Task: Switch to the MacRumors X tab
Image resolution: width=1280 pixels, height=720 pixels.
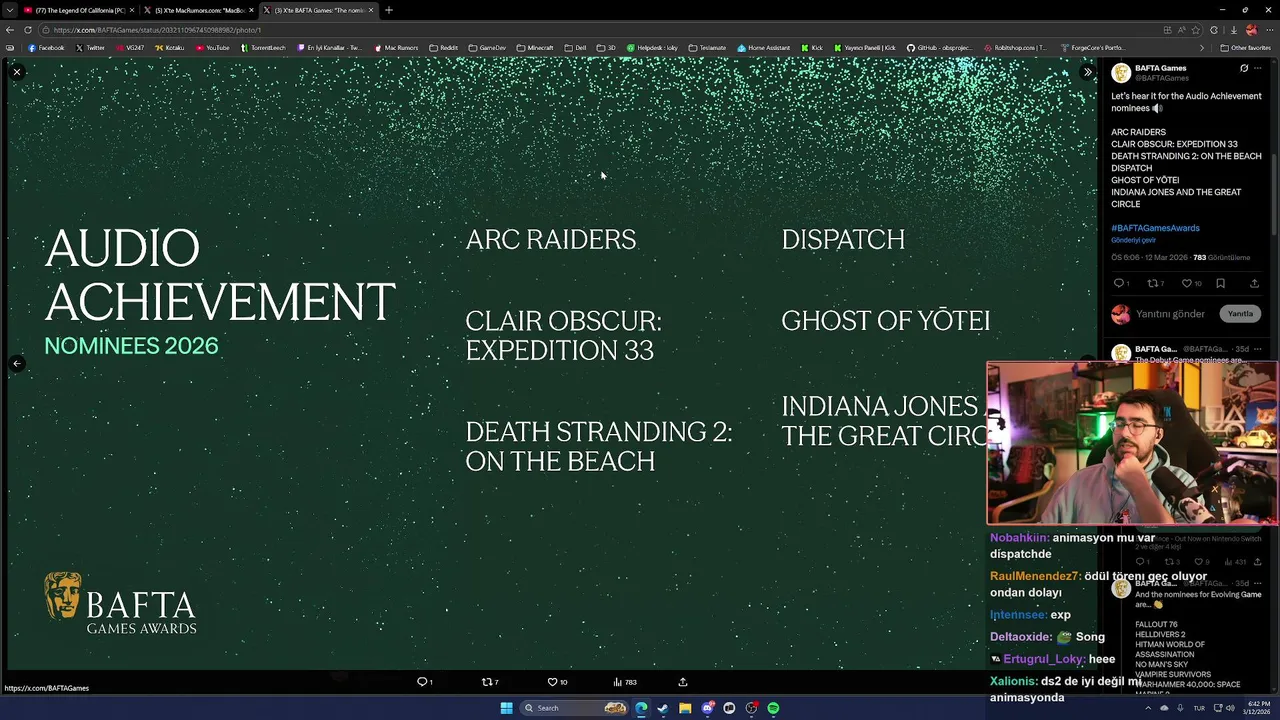Action: pos(198,10)
